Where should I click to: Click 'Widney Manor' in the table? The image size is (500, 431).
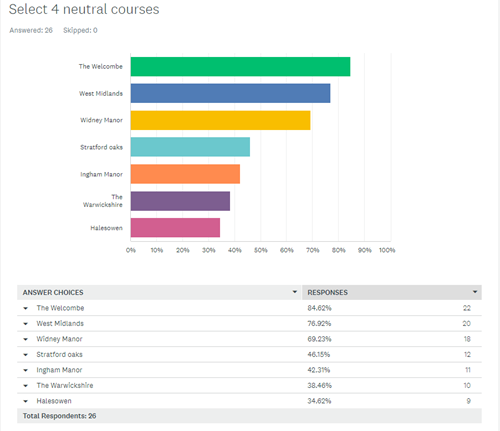click(59, 339)
